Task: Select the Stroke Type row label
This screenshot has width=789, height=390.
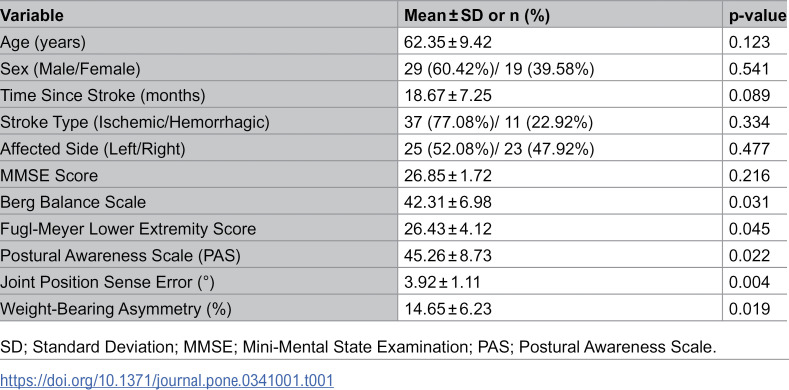Action: 135,122
